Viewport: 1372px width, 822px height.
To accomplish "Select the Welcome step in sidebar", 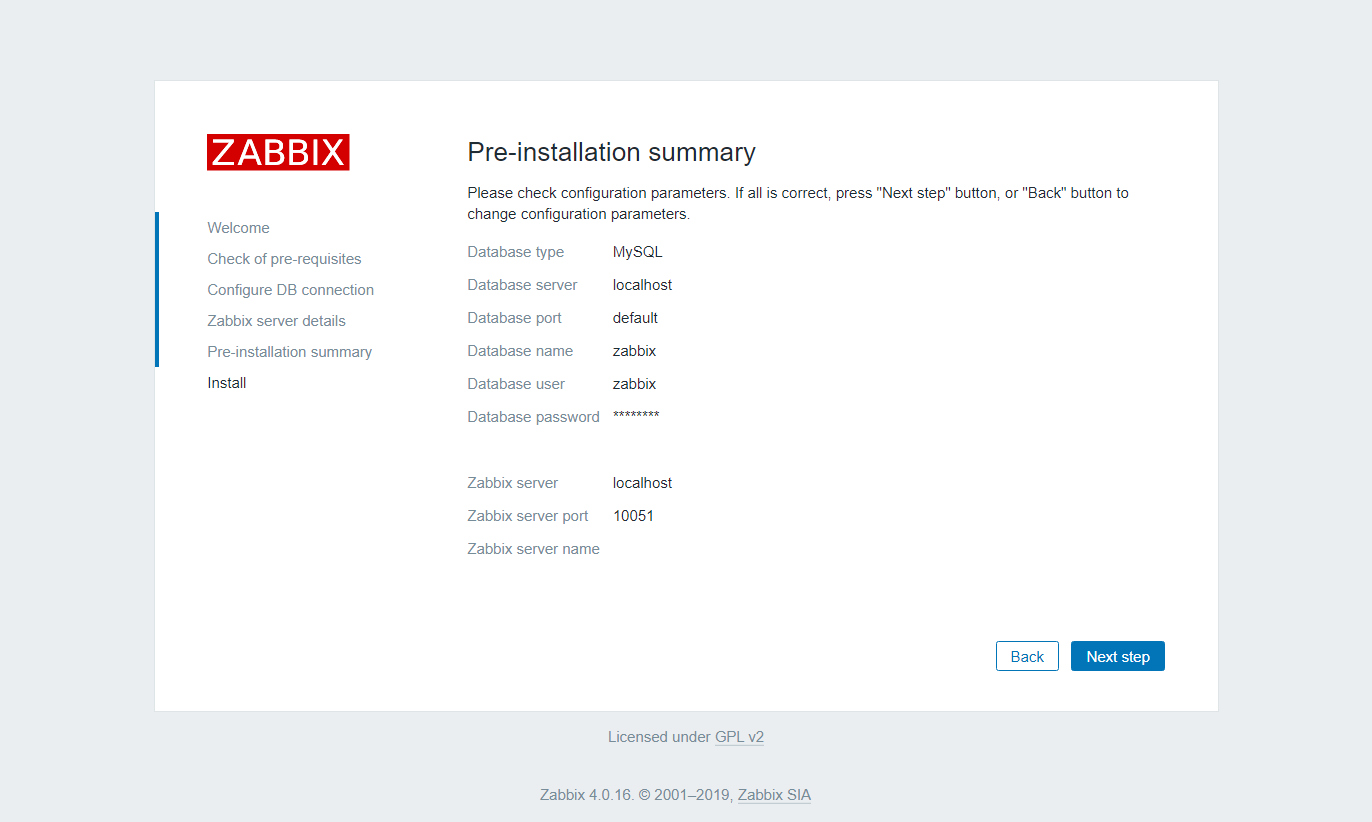I will 238,228.
